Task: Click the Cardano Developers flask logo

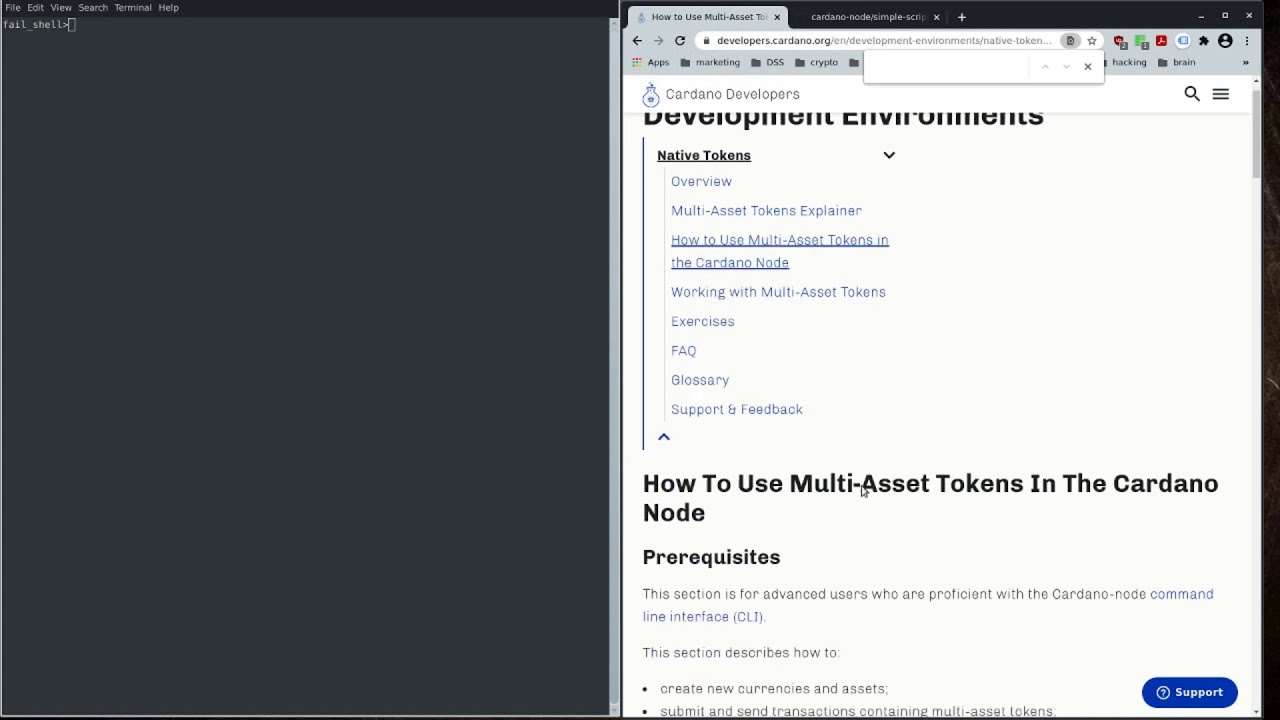Action: point(651,94)
